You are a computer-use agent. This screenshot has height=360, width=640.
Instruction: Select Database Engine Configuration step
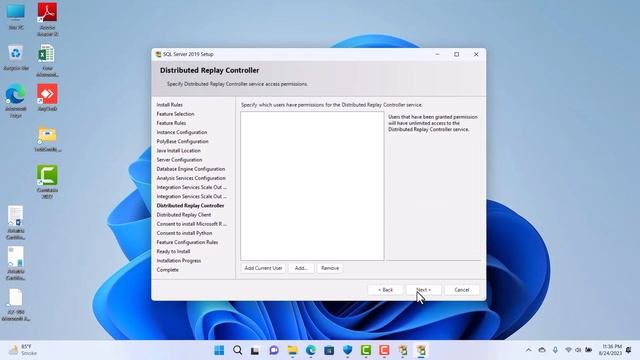191,169
